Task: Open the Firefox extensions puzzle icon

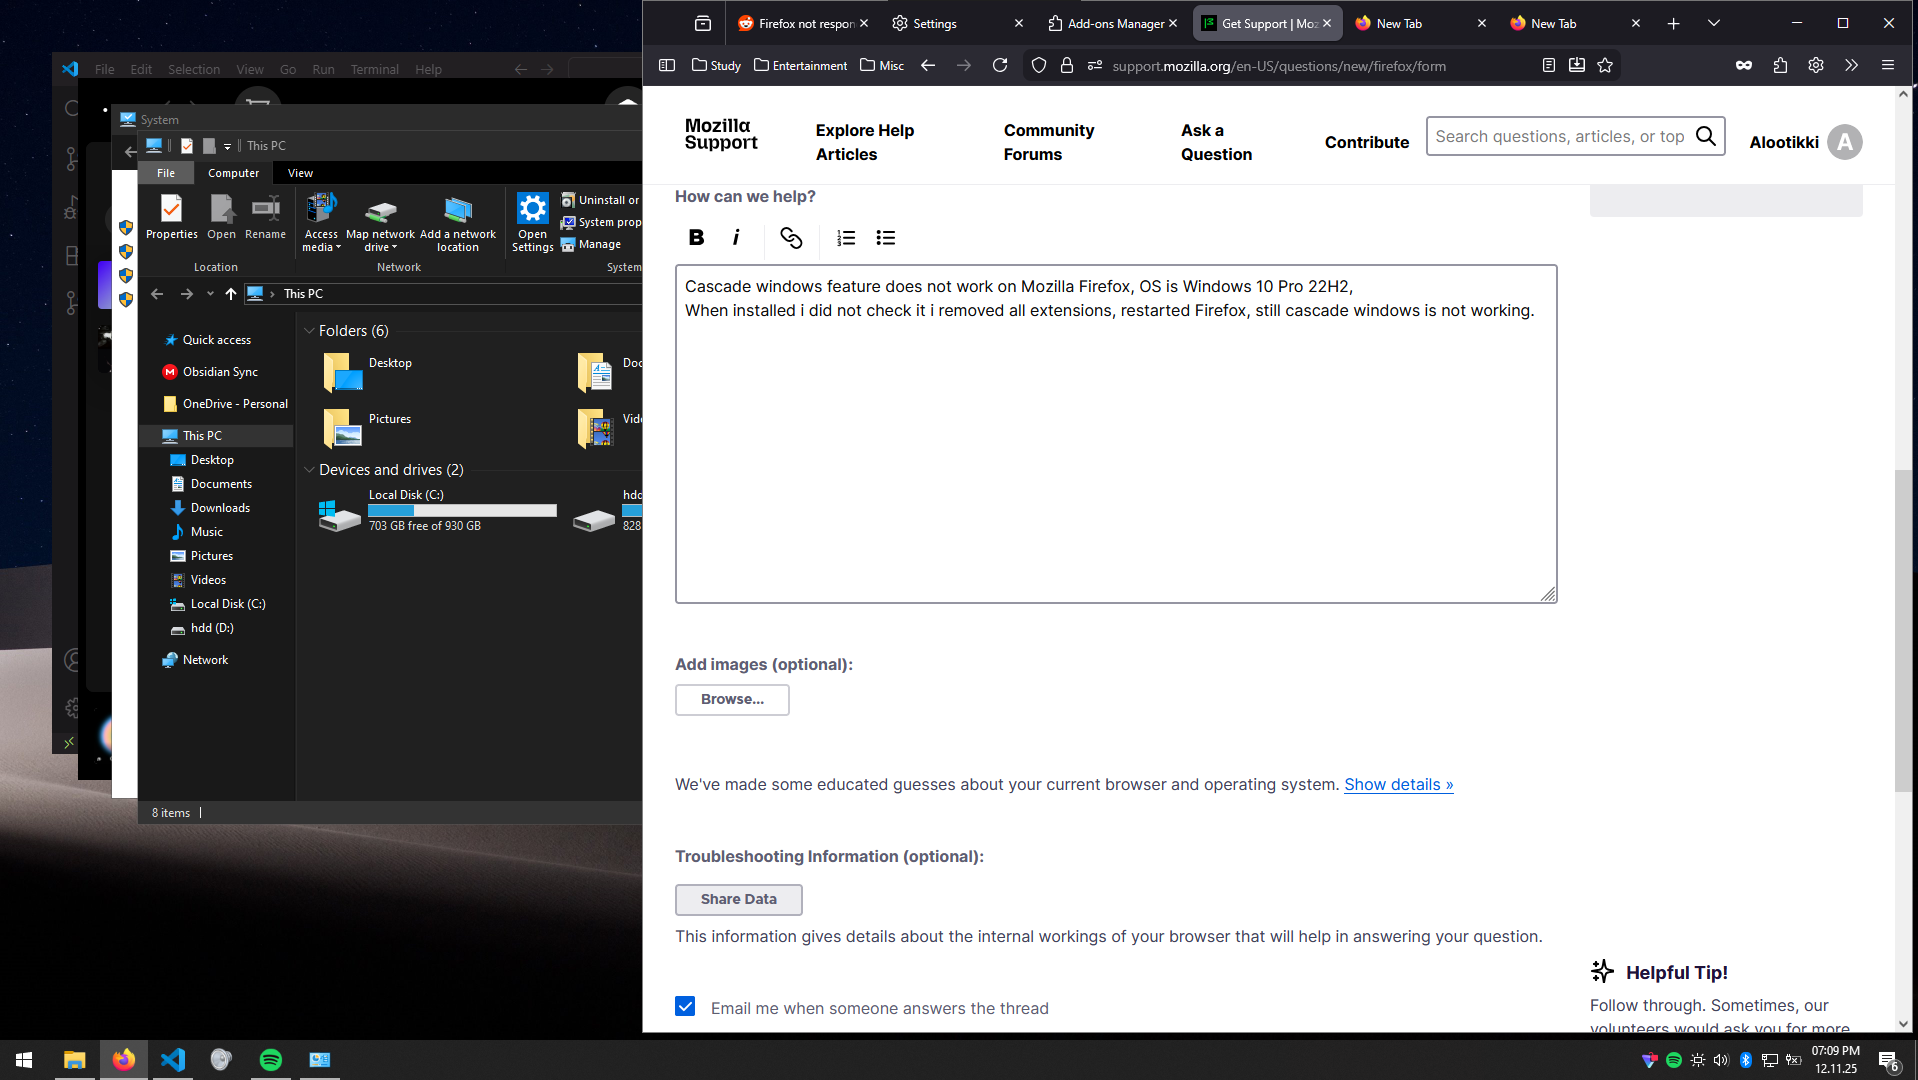Action: [1780, 66]
